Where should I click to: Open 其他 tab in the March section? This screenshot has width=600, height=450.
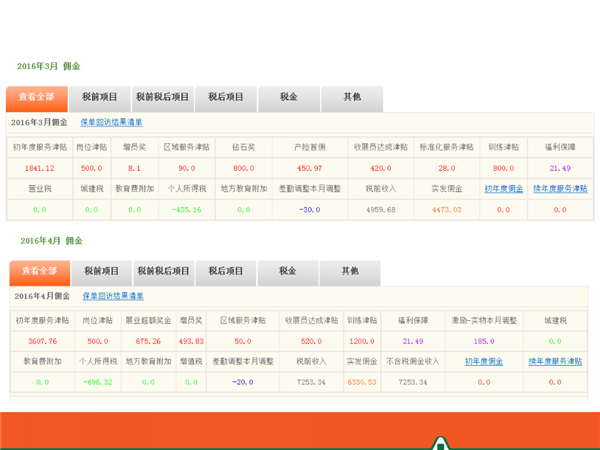tap(352, 97)
